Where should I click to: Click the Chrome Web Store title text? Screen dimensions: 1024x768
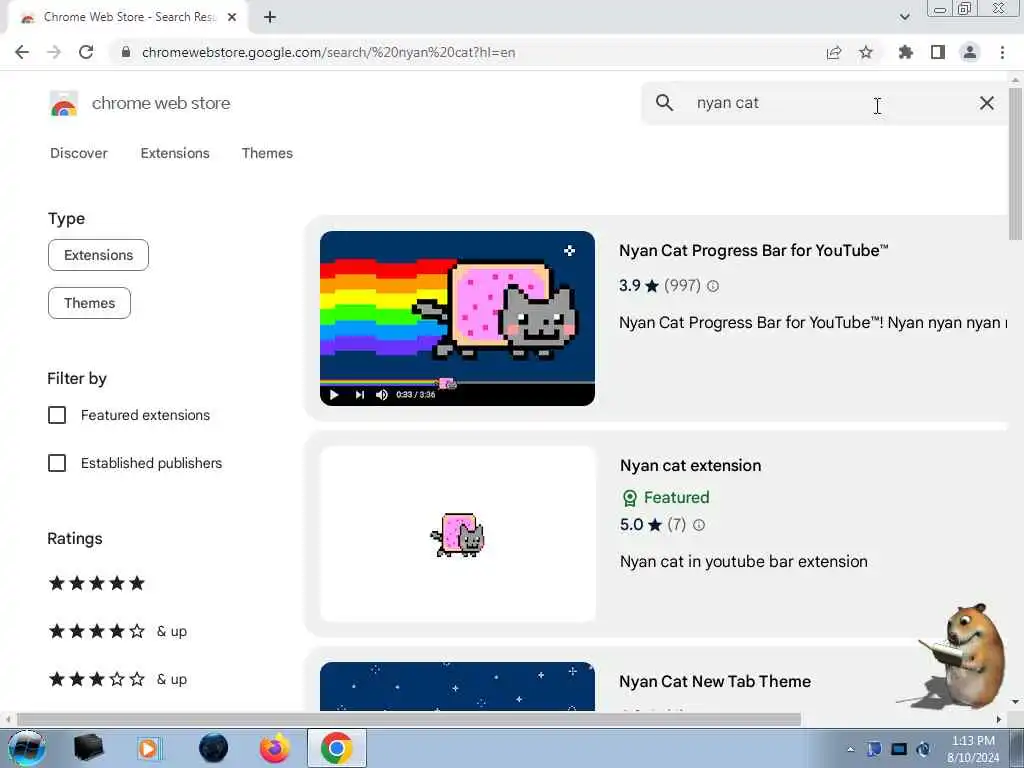(161, 103)
